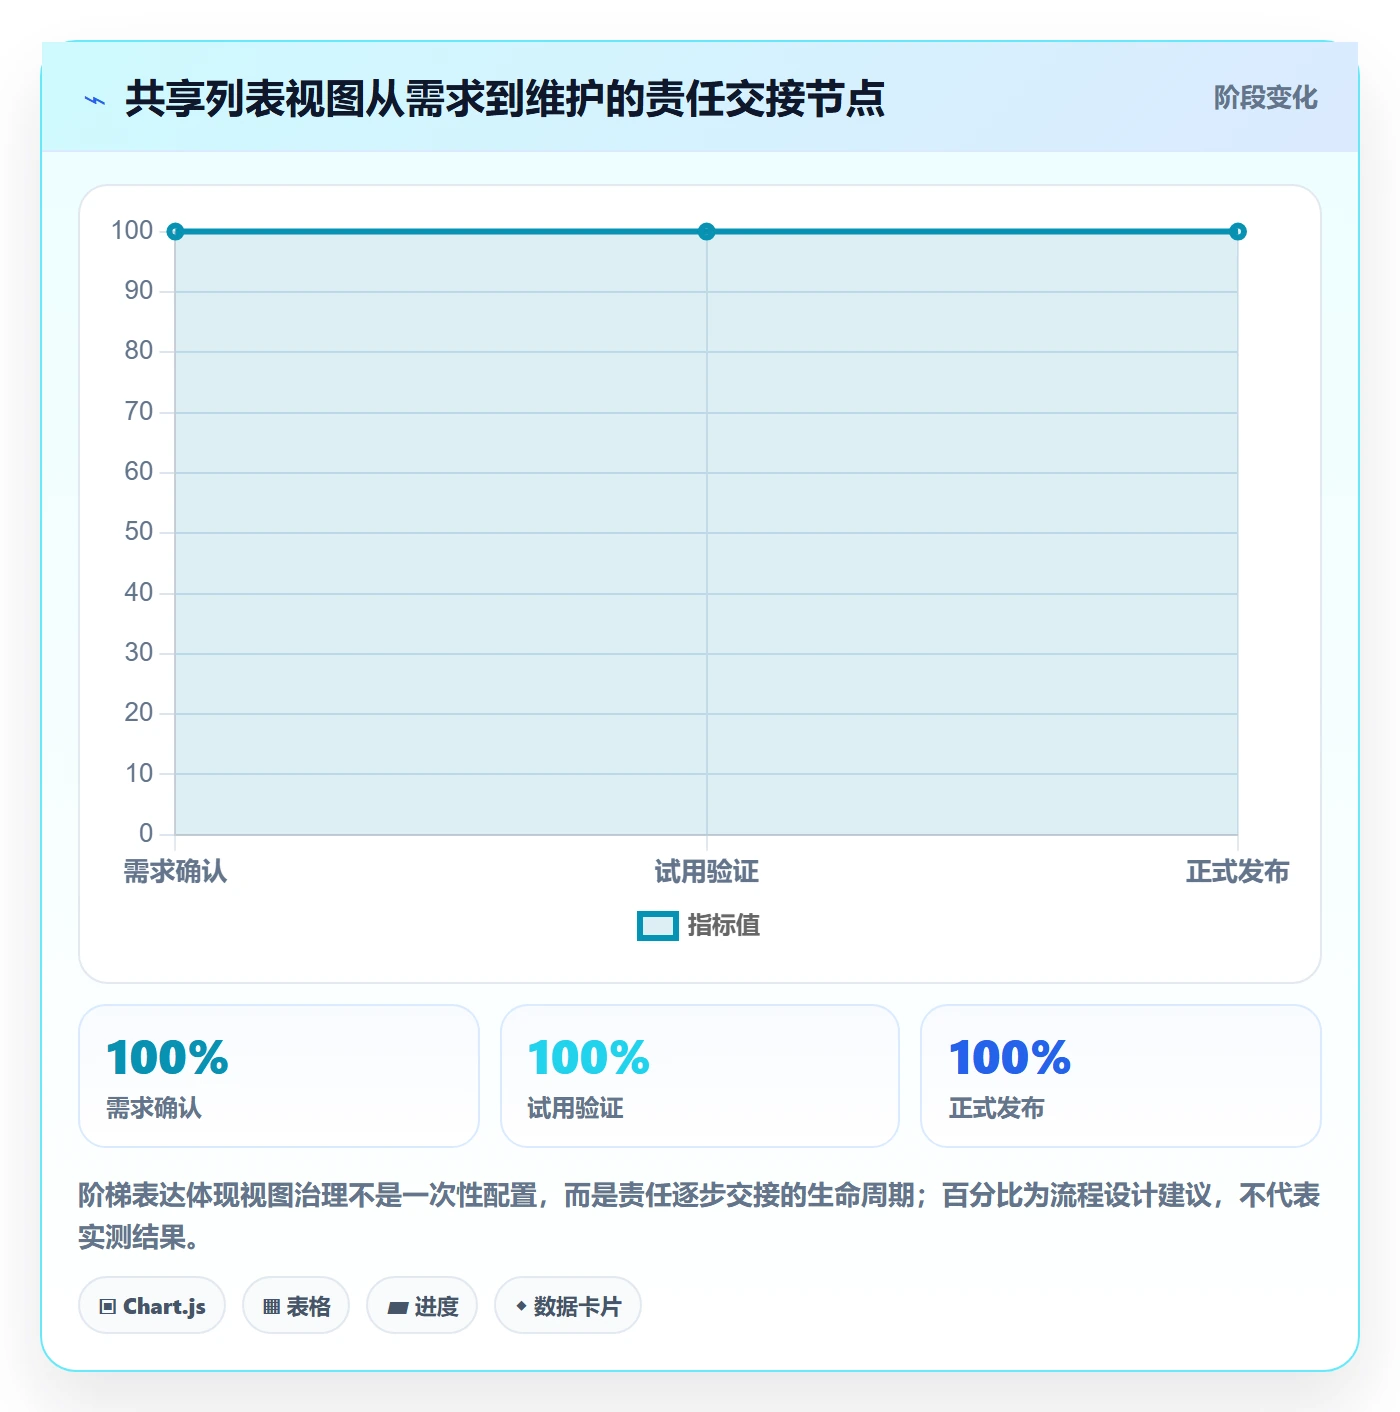Select the 需求确认 data point on the line
This screenshot has width=1400, height=1412.
tap(175, 232)
